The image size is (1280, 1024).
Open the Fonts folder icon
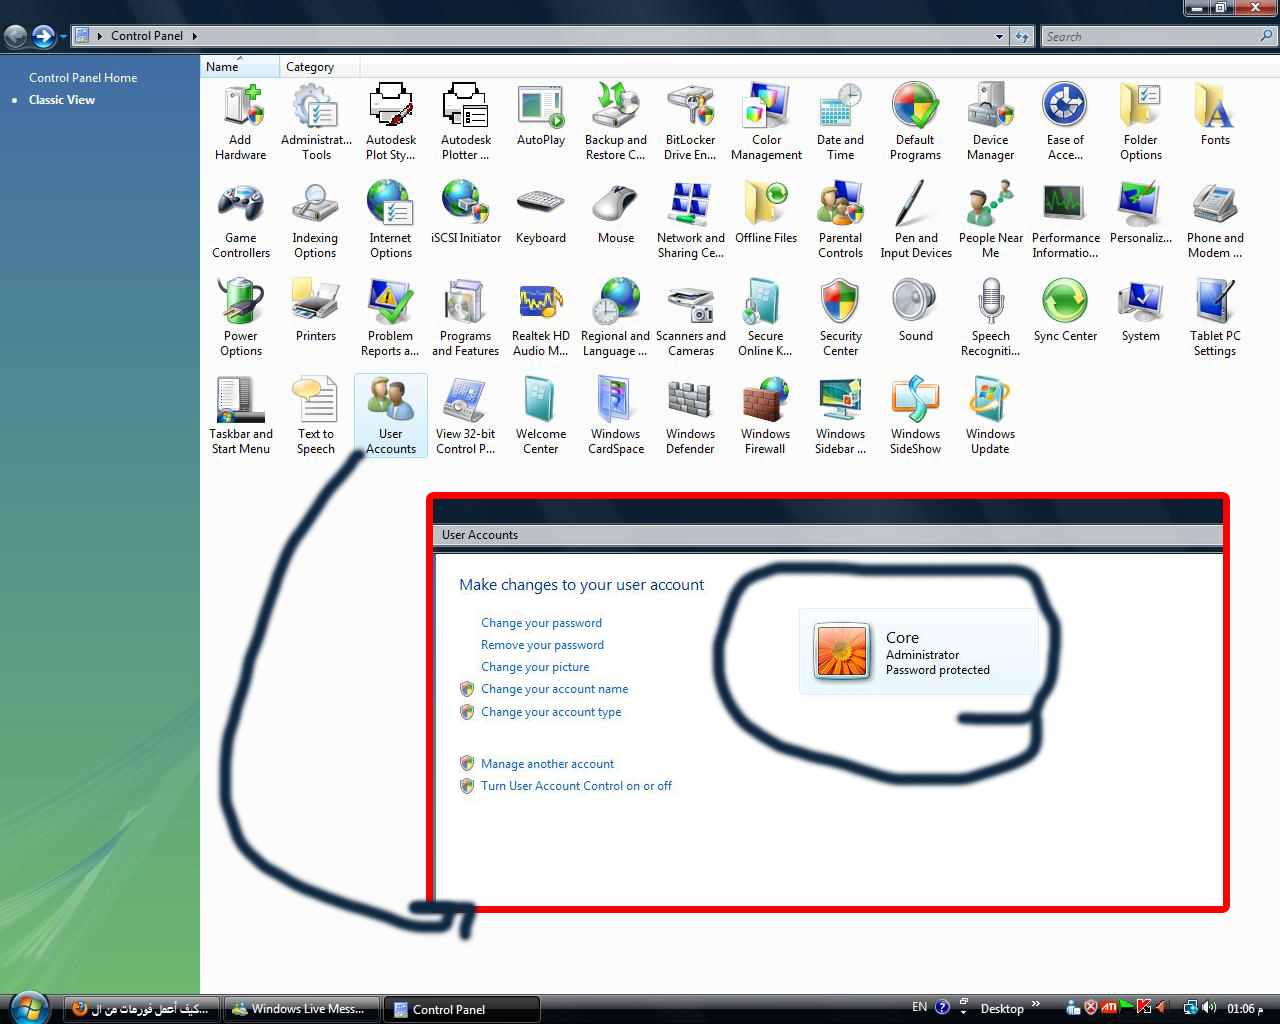click(1215, 116)
